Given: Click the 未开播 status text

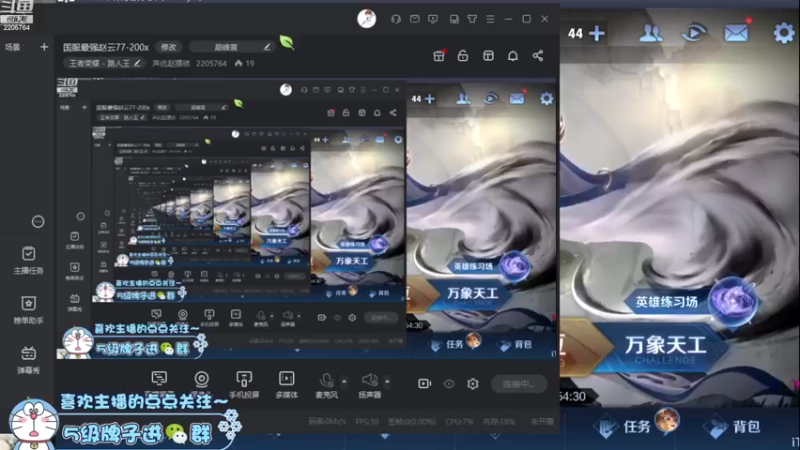Looking at the screenshot, I should (542, 421).
